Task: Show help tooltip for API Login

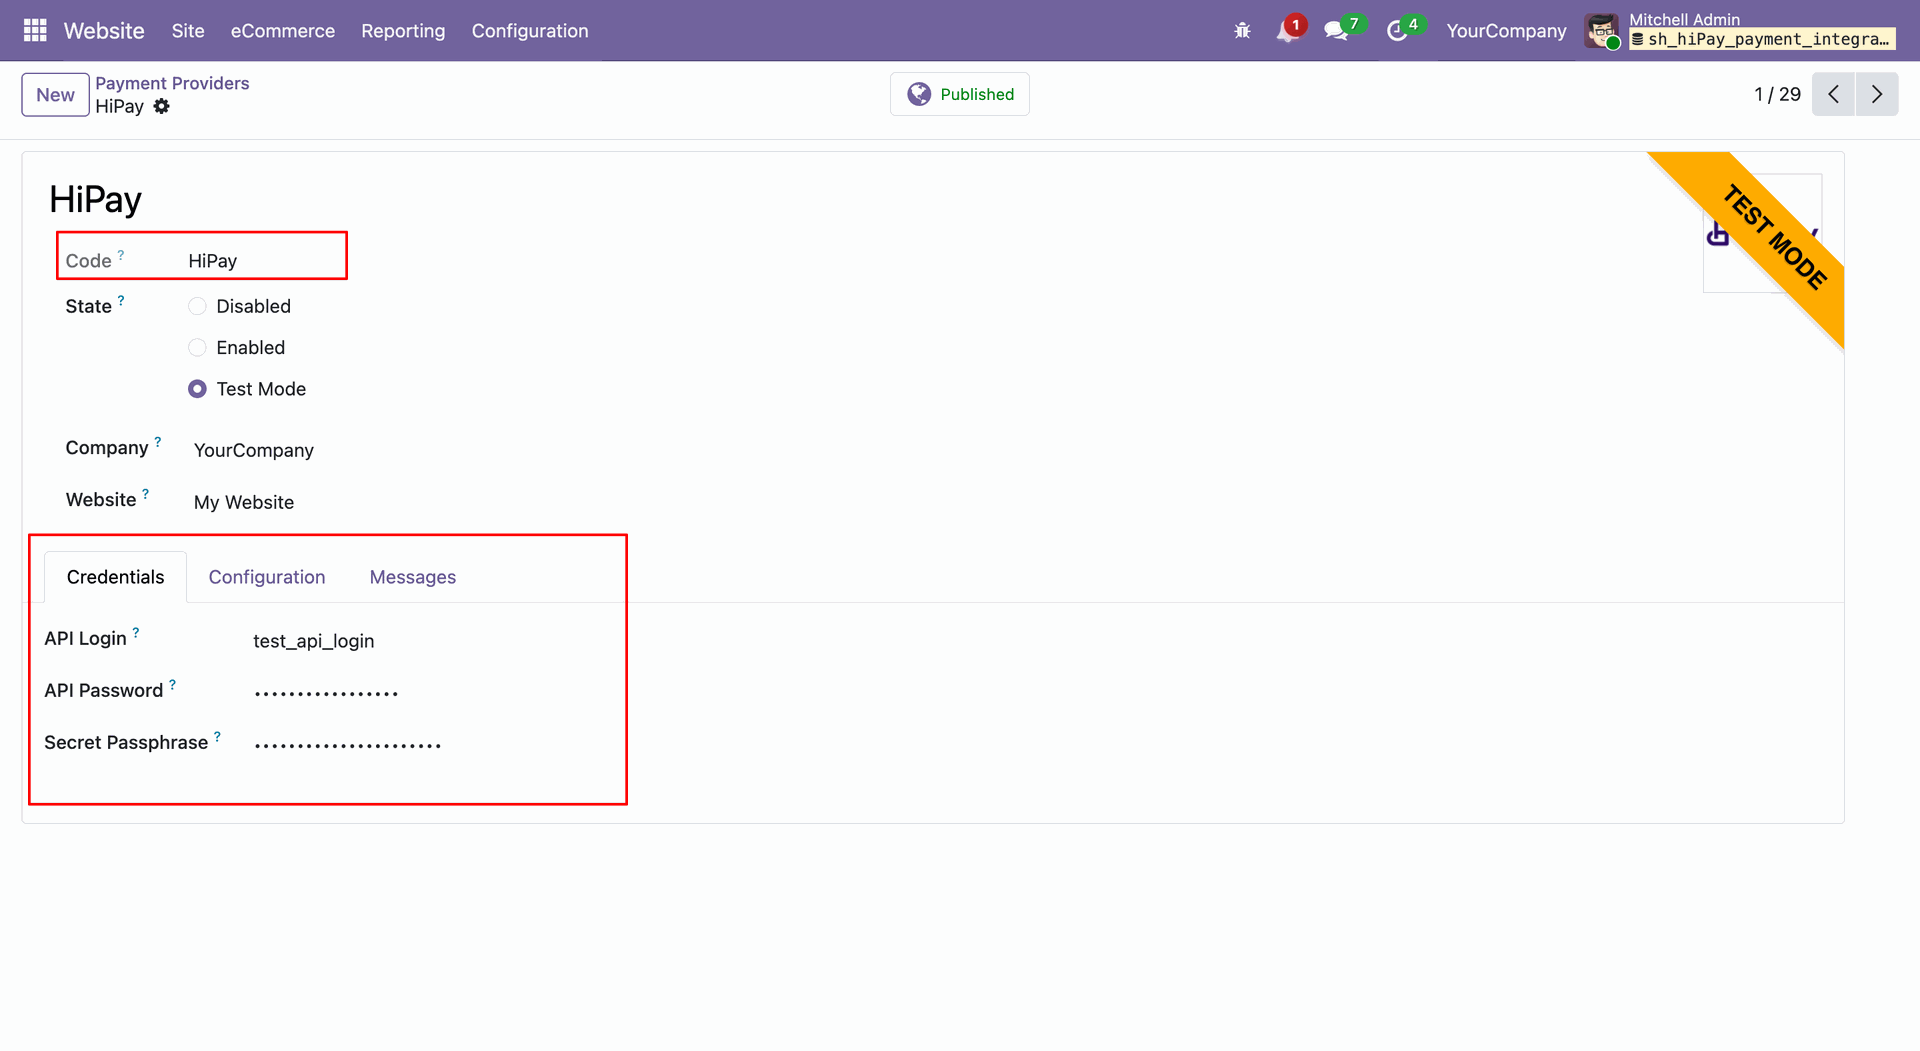Action: coord(136,633)
